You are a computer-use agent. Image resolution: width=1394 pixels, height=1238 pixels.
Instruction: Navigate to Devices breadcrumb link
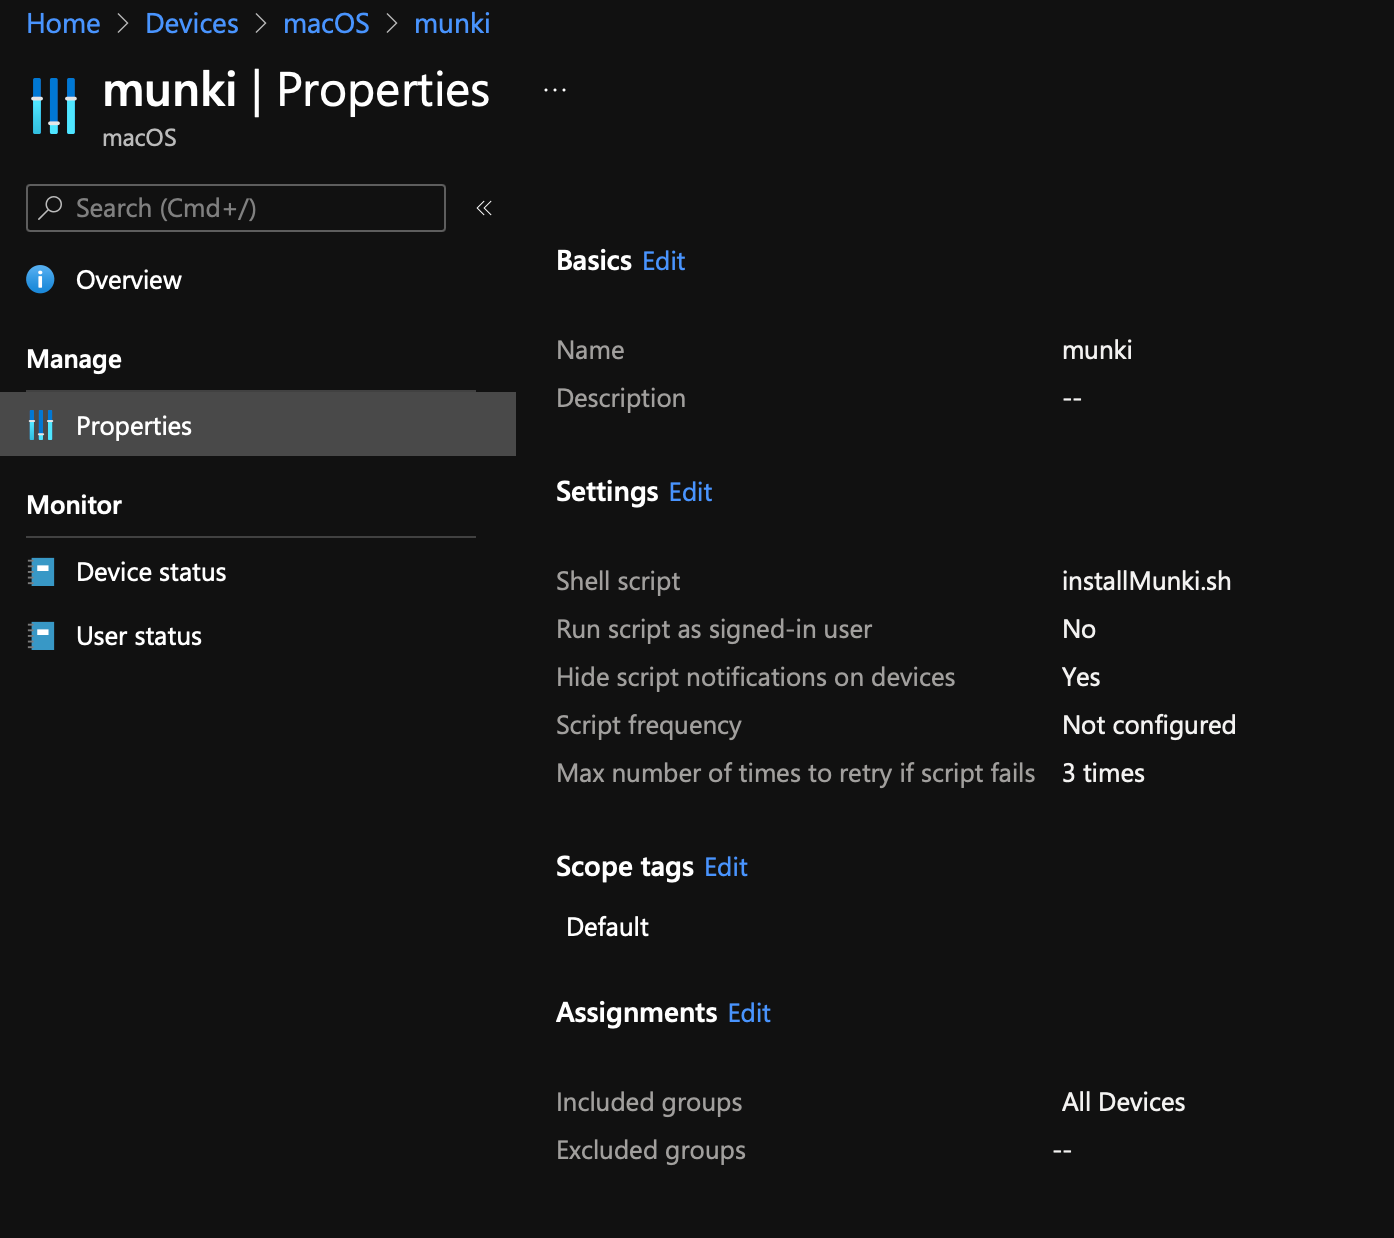[192, 23]
